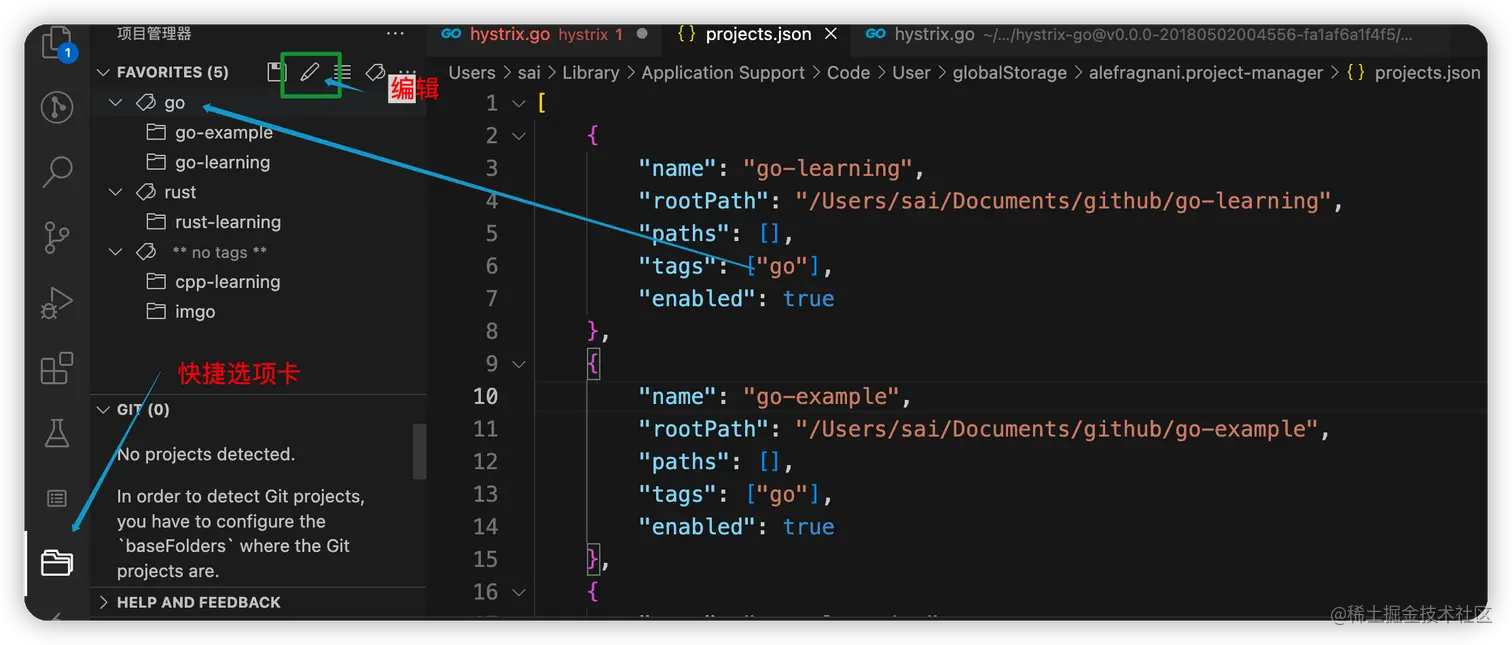Click the Application Support breadcrumb
The width and height of the screenshot is (1512, 645).
tap(723, 73)
